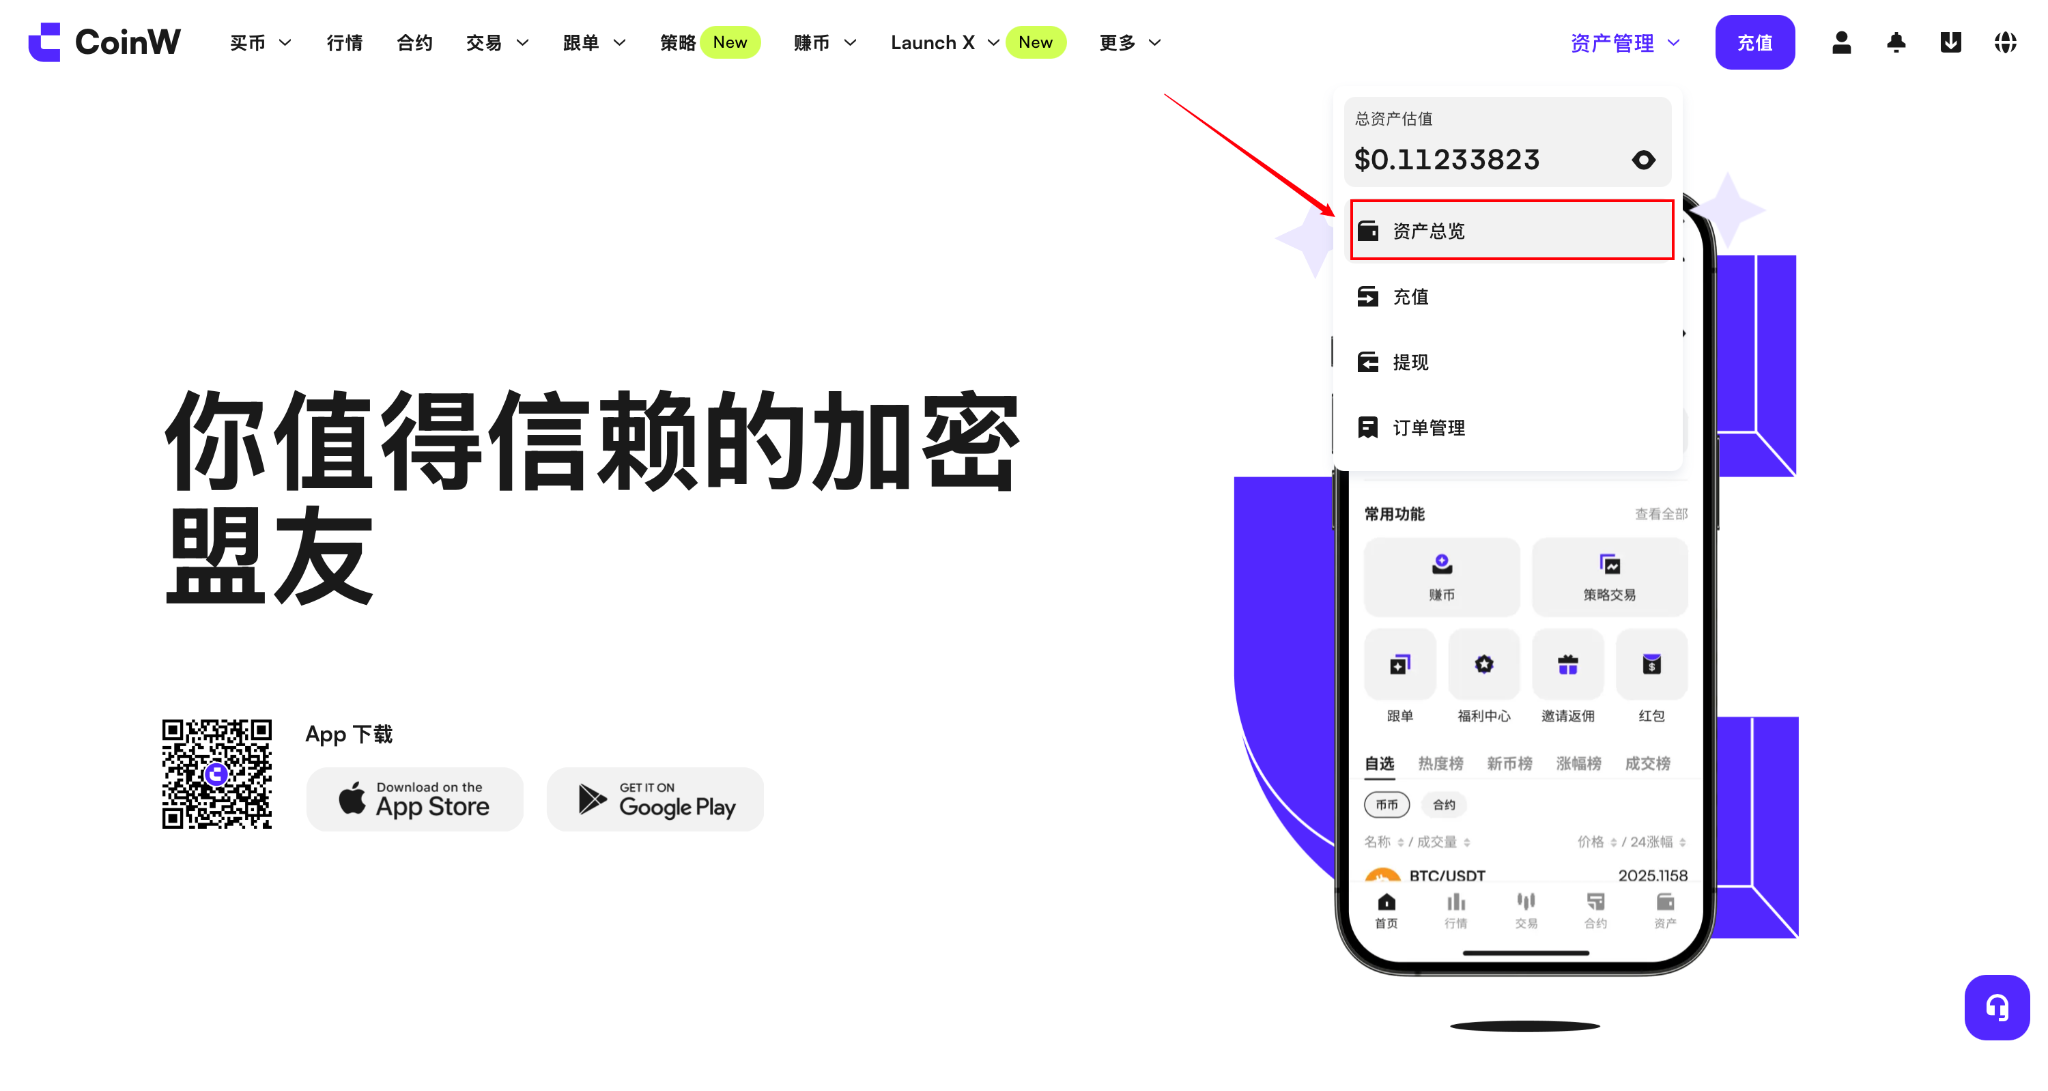Select 订单管理 in the asset menu
The height and width of the screenshot is (1091, 2048).
pyautogui.click(x=1508, y=428)
